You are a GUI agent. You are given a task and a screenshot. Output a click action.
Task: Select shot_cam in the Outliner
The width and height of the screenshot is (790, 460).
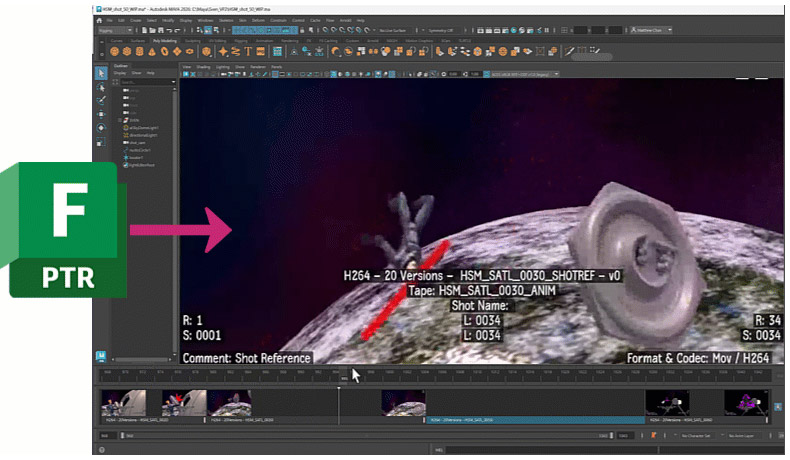pos(137,141)
